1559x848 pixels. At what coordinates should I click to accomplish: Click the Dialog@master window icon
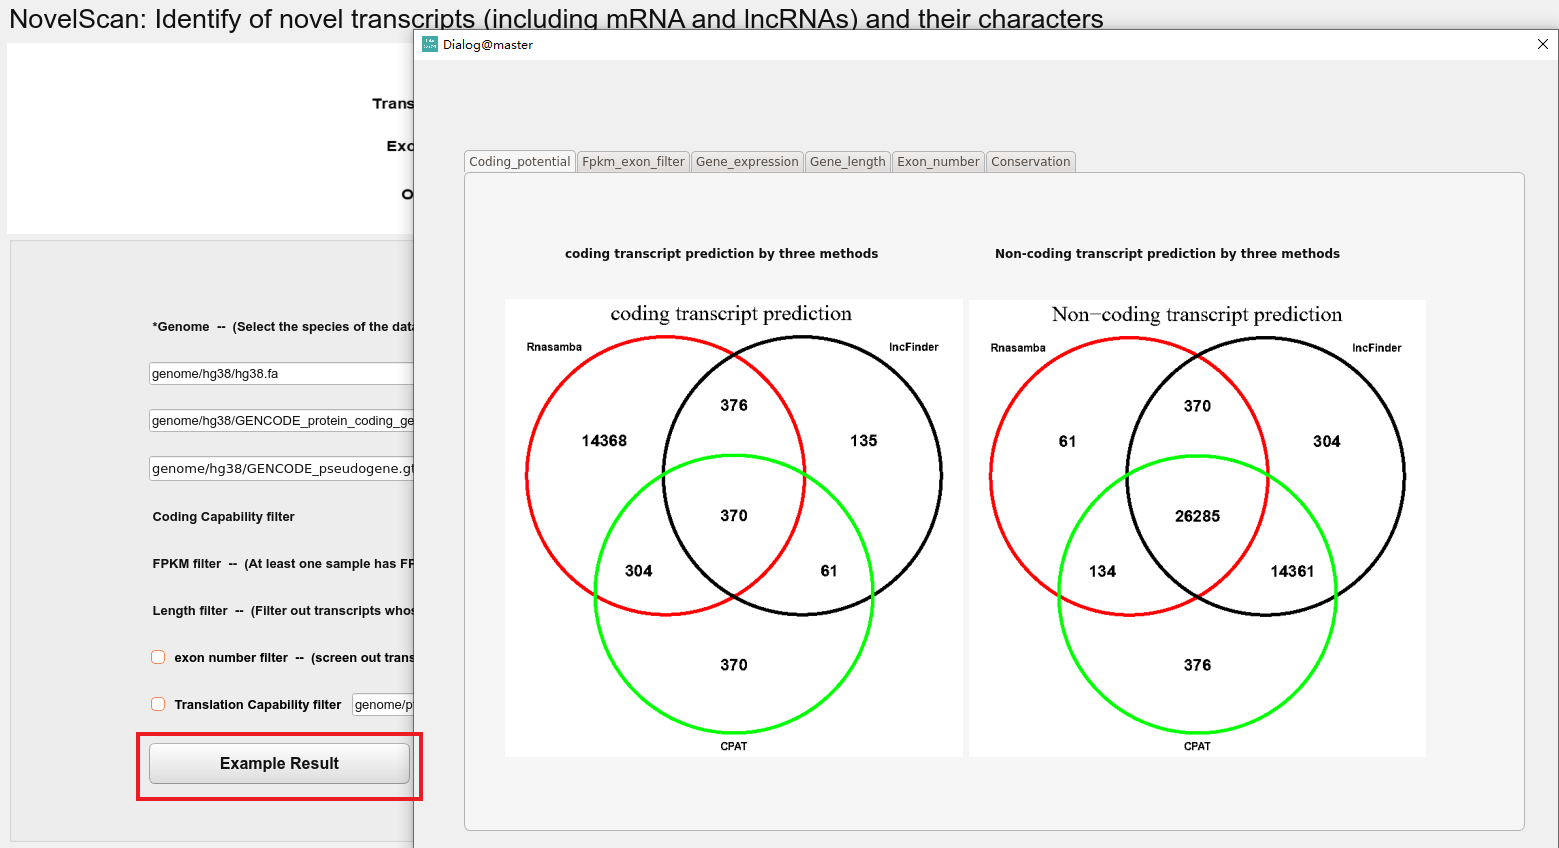point(430,44)
